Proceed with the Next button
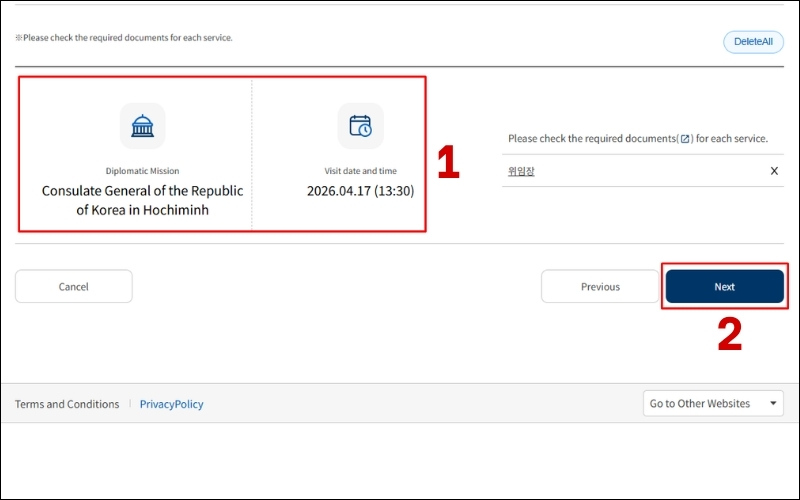800x500 pixels. click(724, 287)
